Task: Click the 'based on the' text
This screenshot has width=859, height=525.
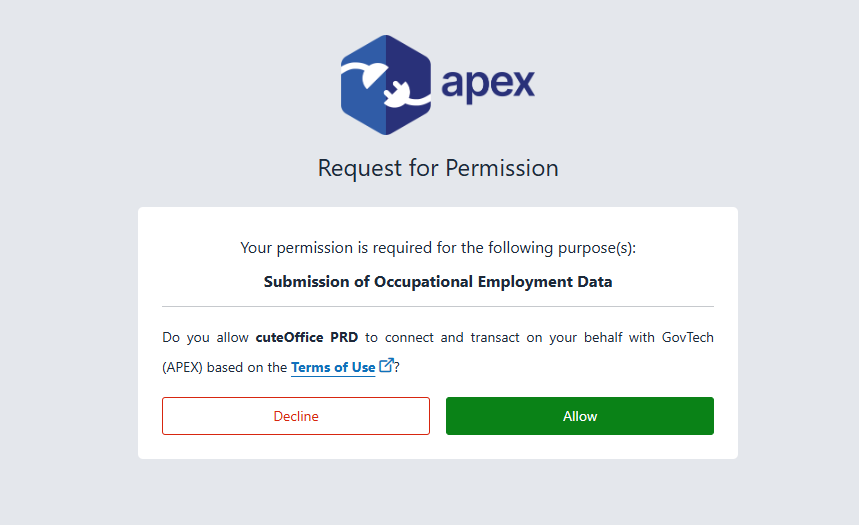Action: tap(249, 367)
